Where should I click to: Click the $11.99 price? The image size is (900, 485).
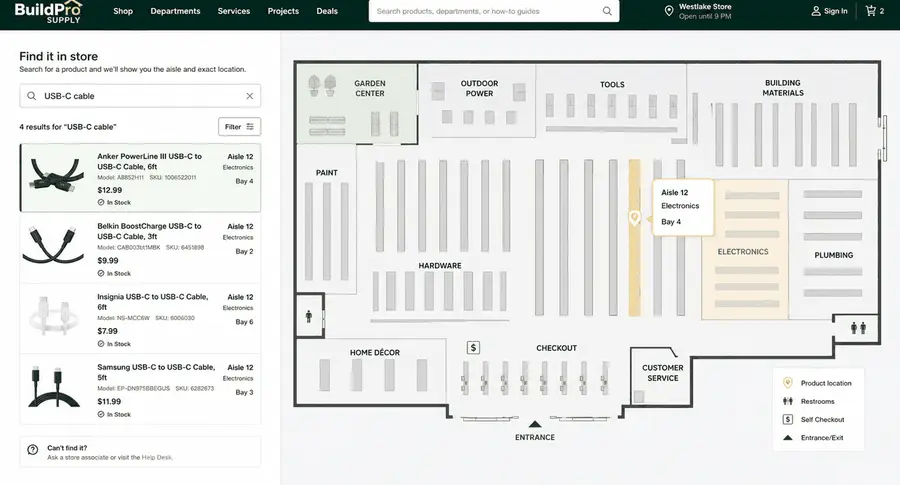(109, 402)
